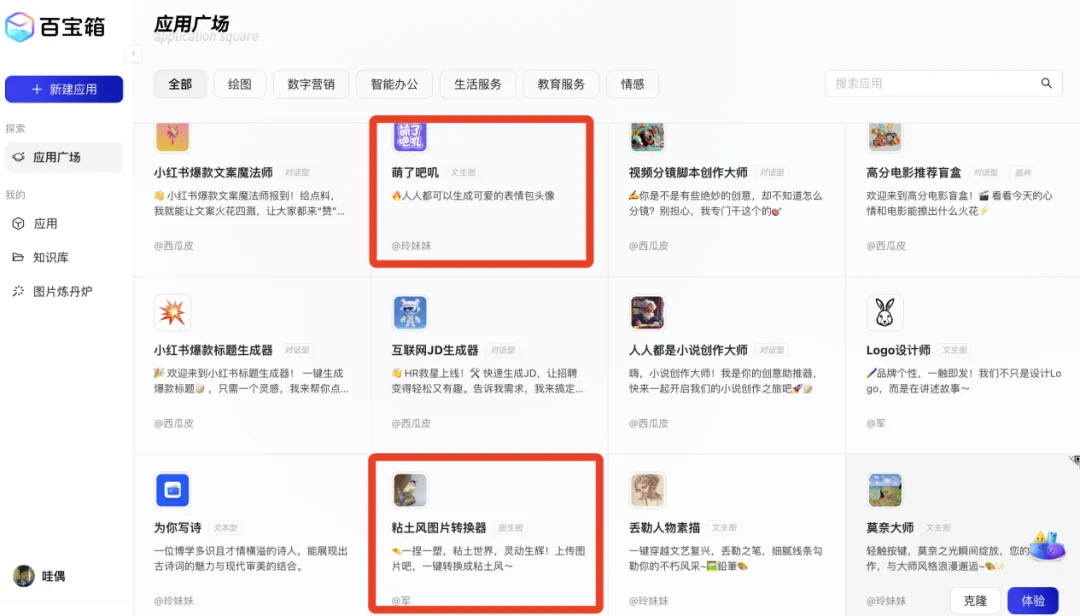This screenshot has width=1080, height=616.
Task: Click author @玲妹妹 under 萌了吧叽
Action: tap(411, 245)
